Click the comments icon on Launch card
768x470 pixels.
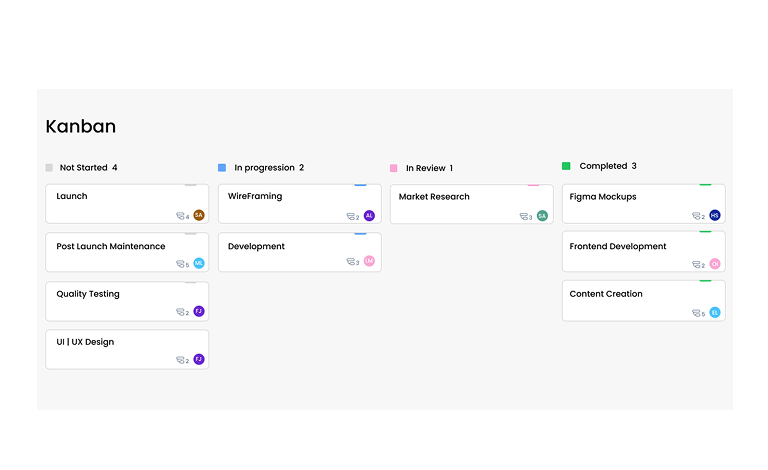click(180, 216)
